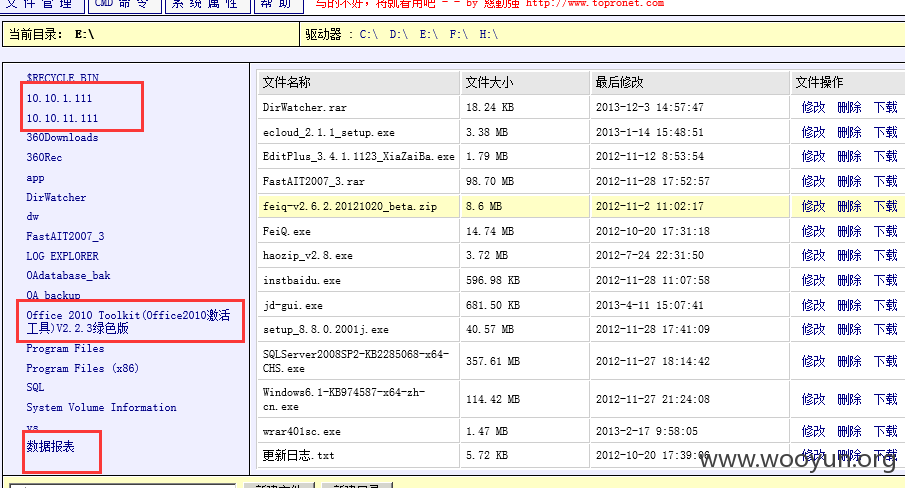Viewport: 905px width, 488px height.
Task: Click 下载 for wrar401sc.exe
Action: (x=885, y=431)
